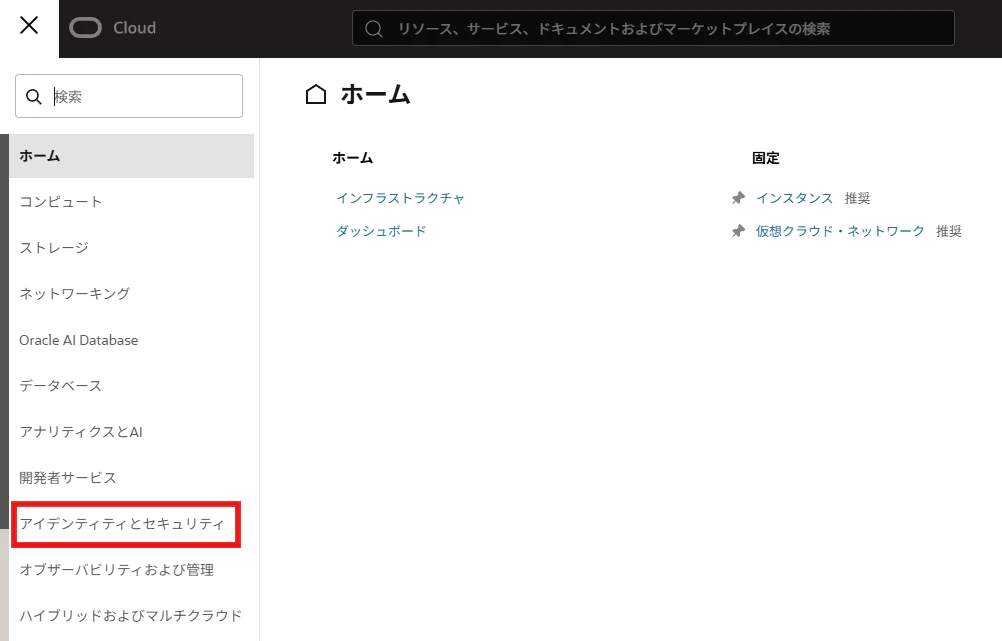Open the Oracle AI Database menu category
The width and height of the screenshot is (1002, 641).
(x=79, y=340)
